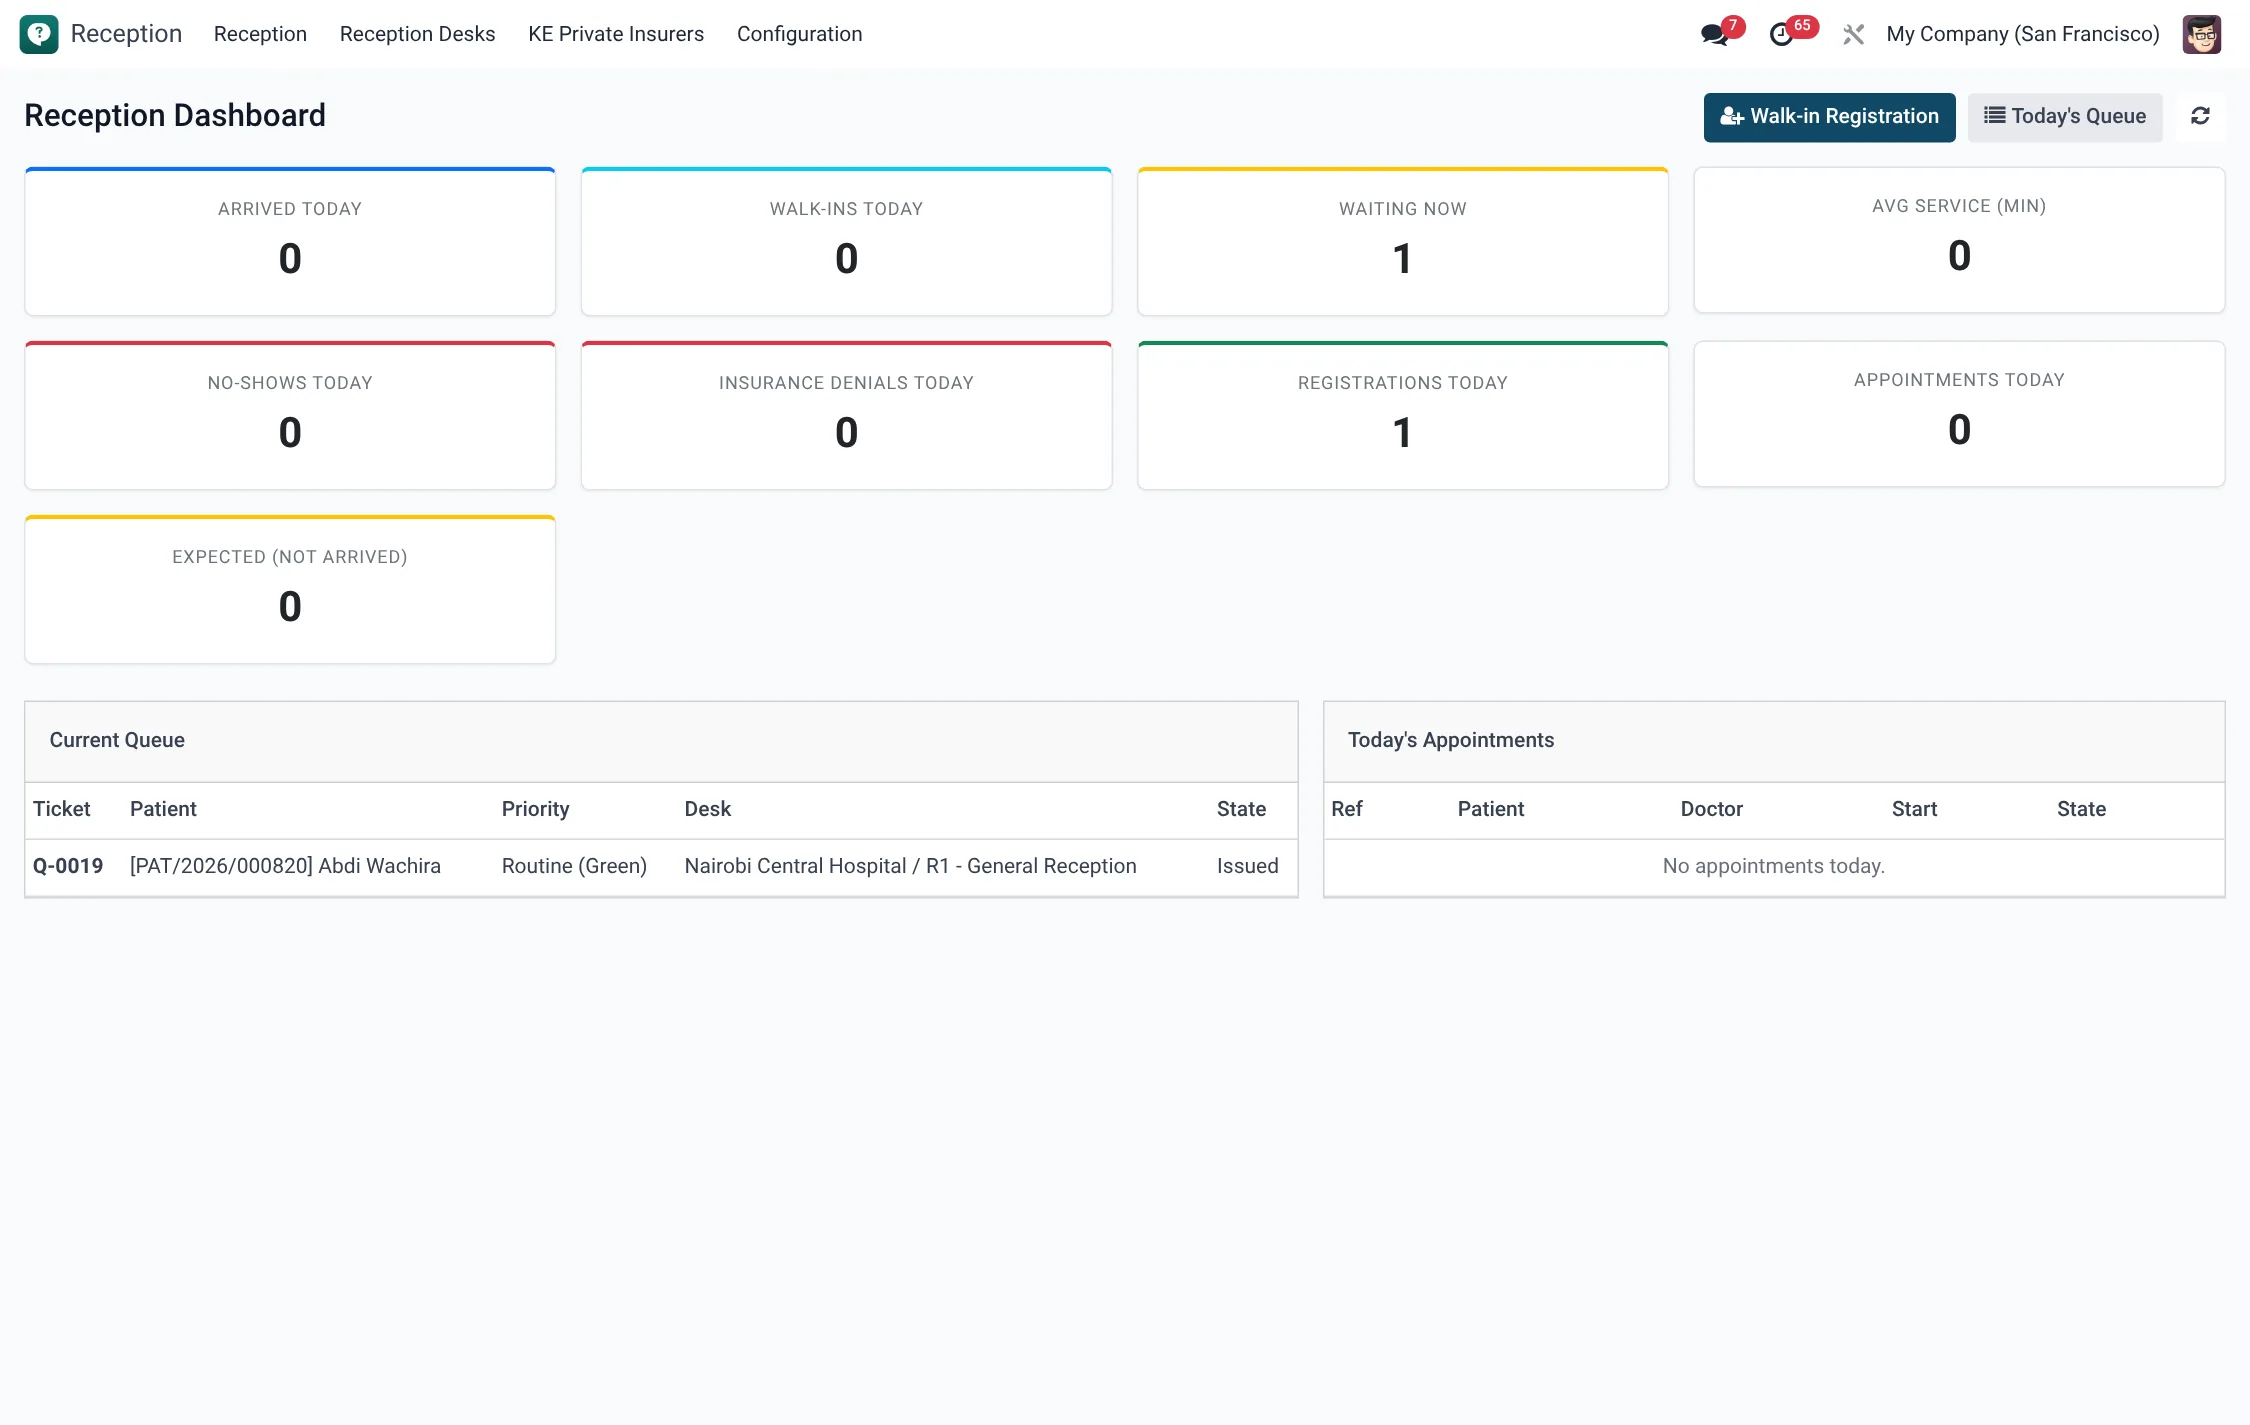
Task: Open the No-Shows Today card
Action: (290, 415)
